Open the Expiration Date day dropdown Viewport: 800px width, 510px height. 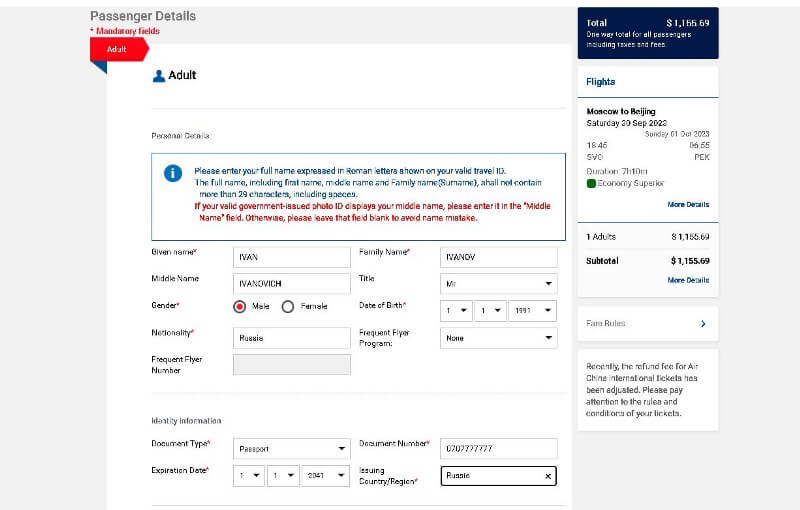tap(249, 476)
